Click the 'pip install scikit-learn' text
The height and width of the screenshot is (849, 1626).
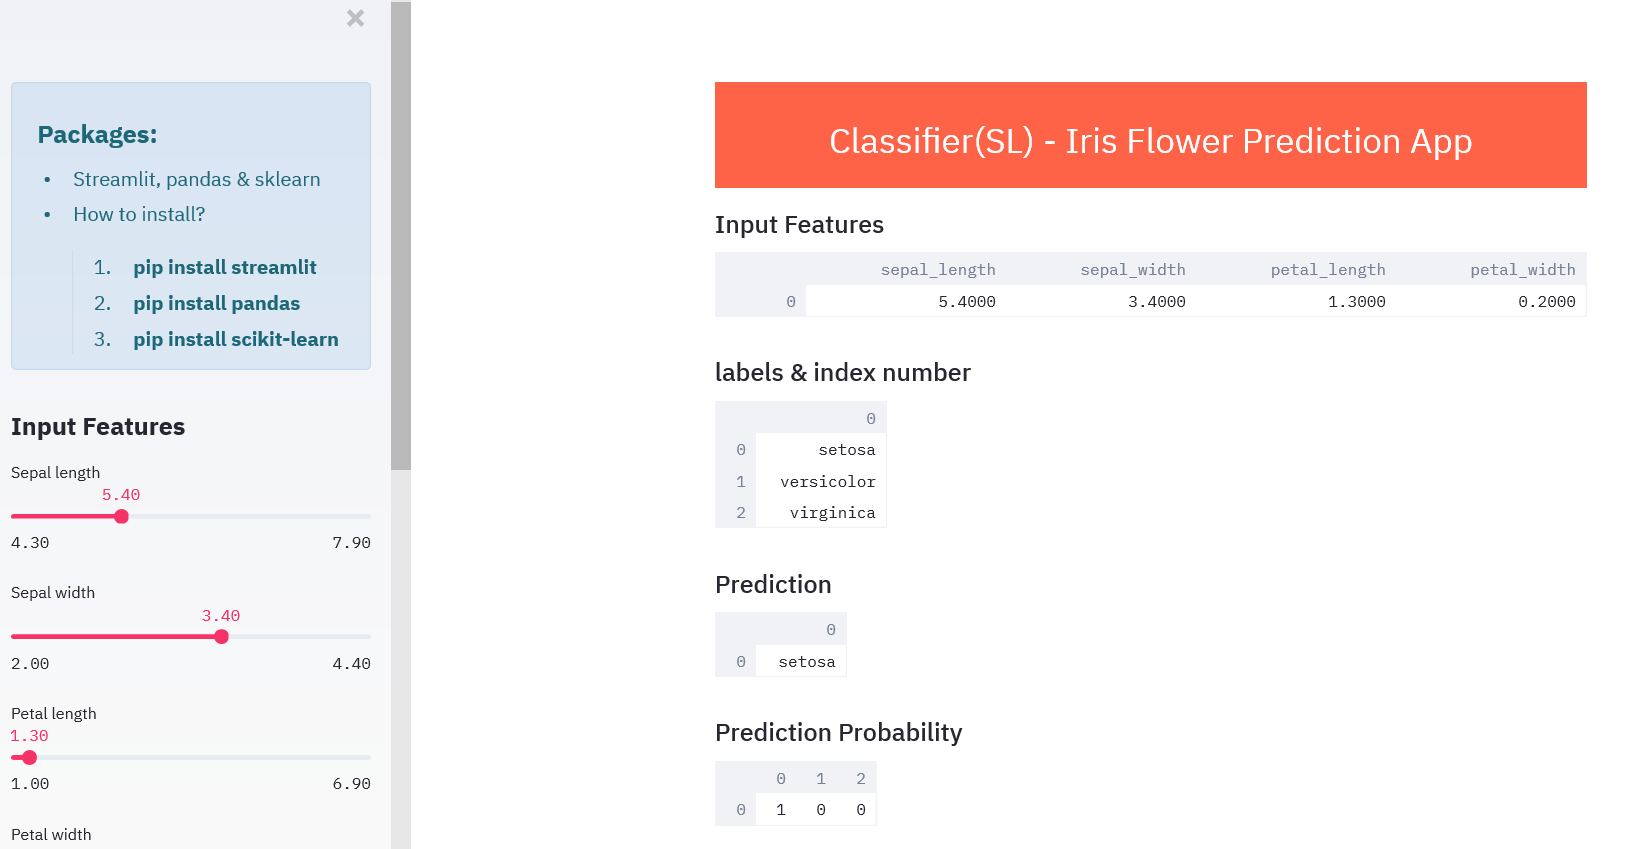(236, 339)
